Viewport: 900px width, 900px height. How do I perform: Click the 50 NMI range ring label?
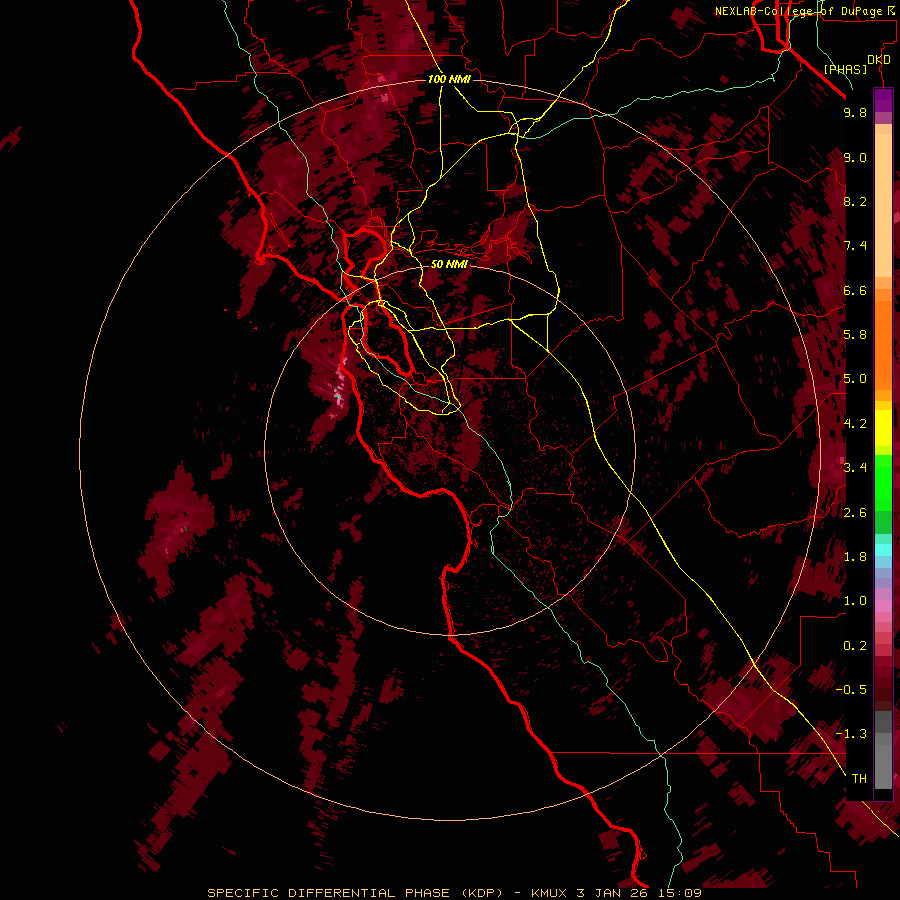point(449,264)
